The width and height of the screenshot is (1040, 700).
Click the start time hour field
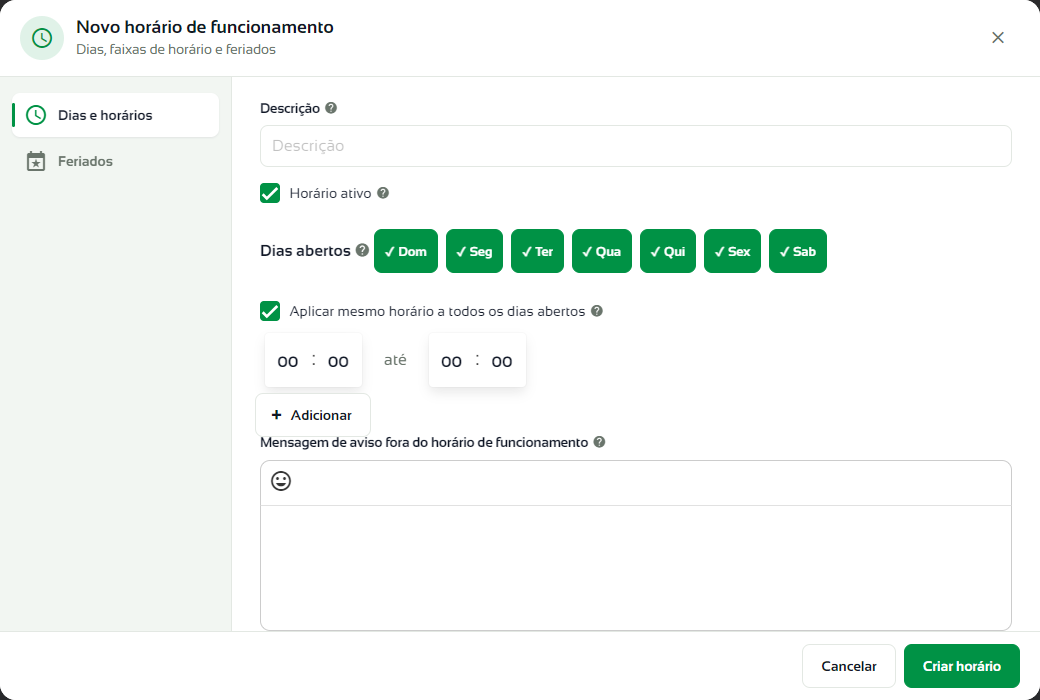pos(288,361)
